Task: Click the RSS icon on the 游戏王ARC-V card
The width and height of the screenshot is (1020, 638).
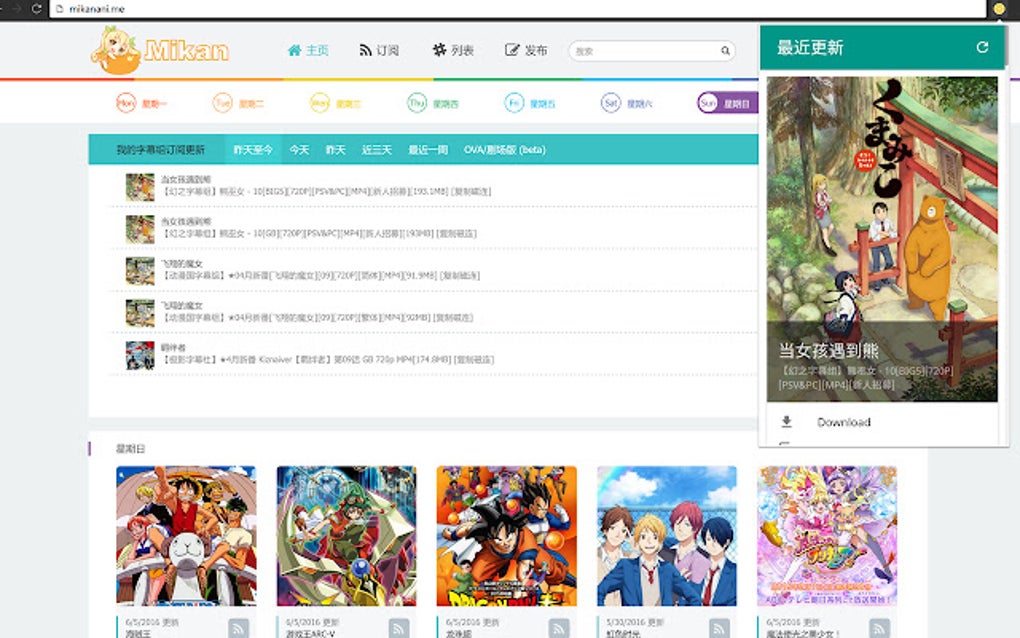Action: (399, 627)
